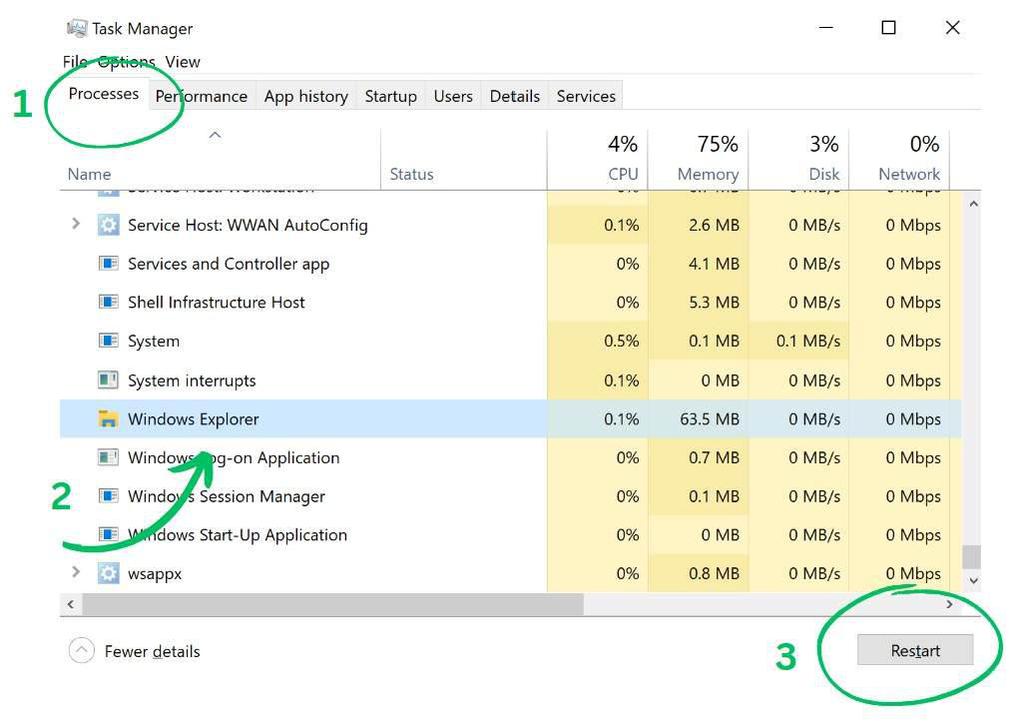Image resolution: width=1024 pixels, height=721 pixels.
Task: Click the horizontal scrollbar right arrow
Action: tap(950, 605)
